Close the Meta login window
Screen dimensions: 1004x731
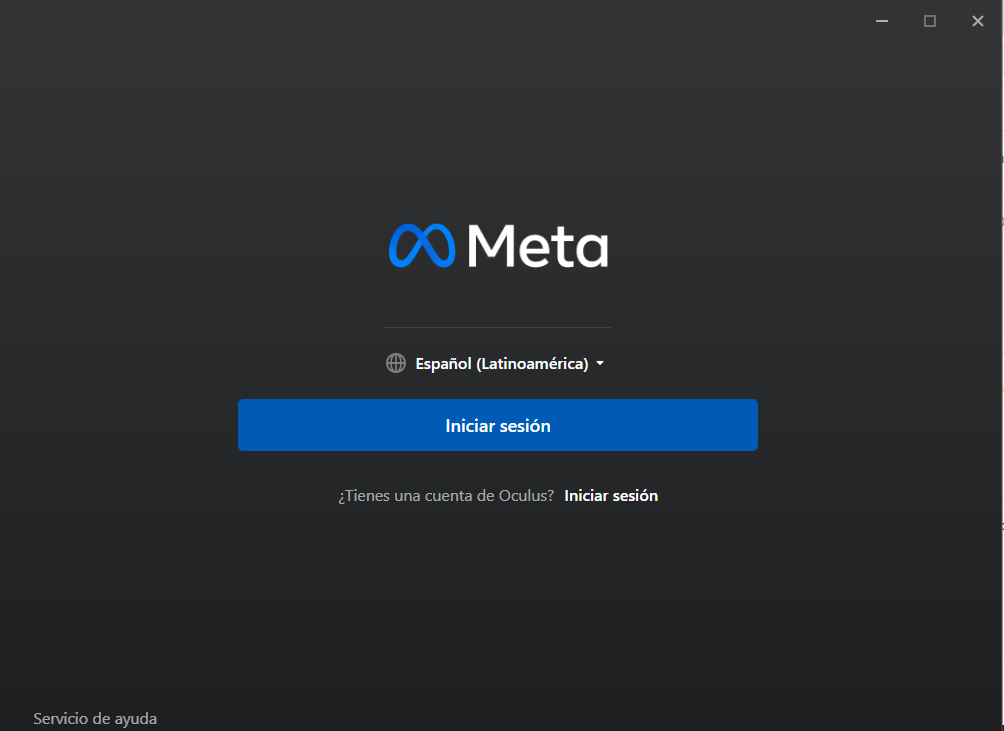pos(978,21)
